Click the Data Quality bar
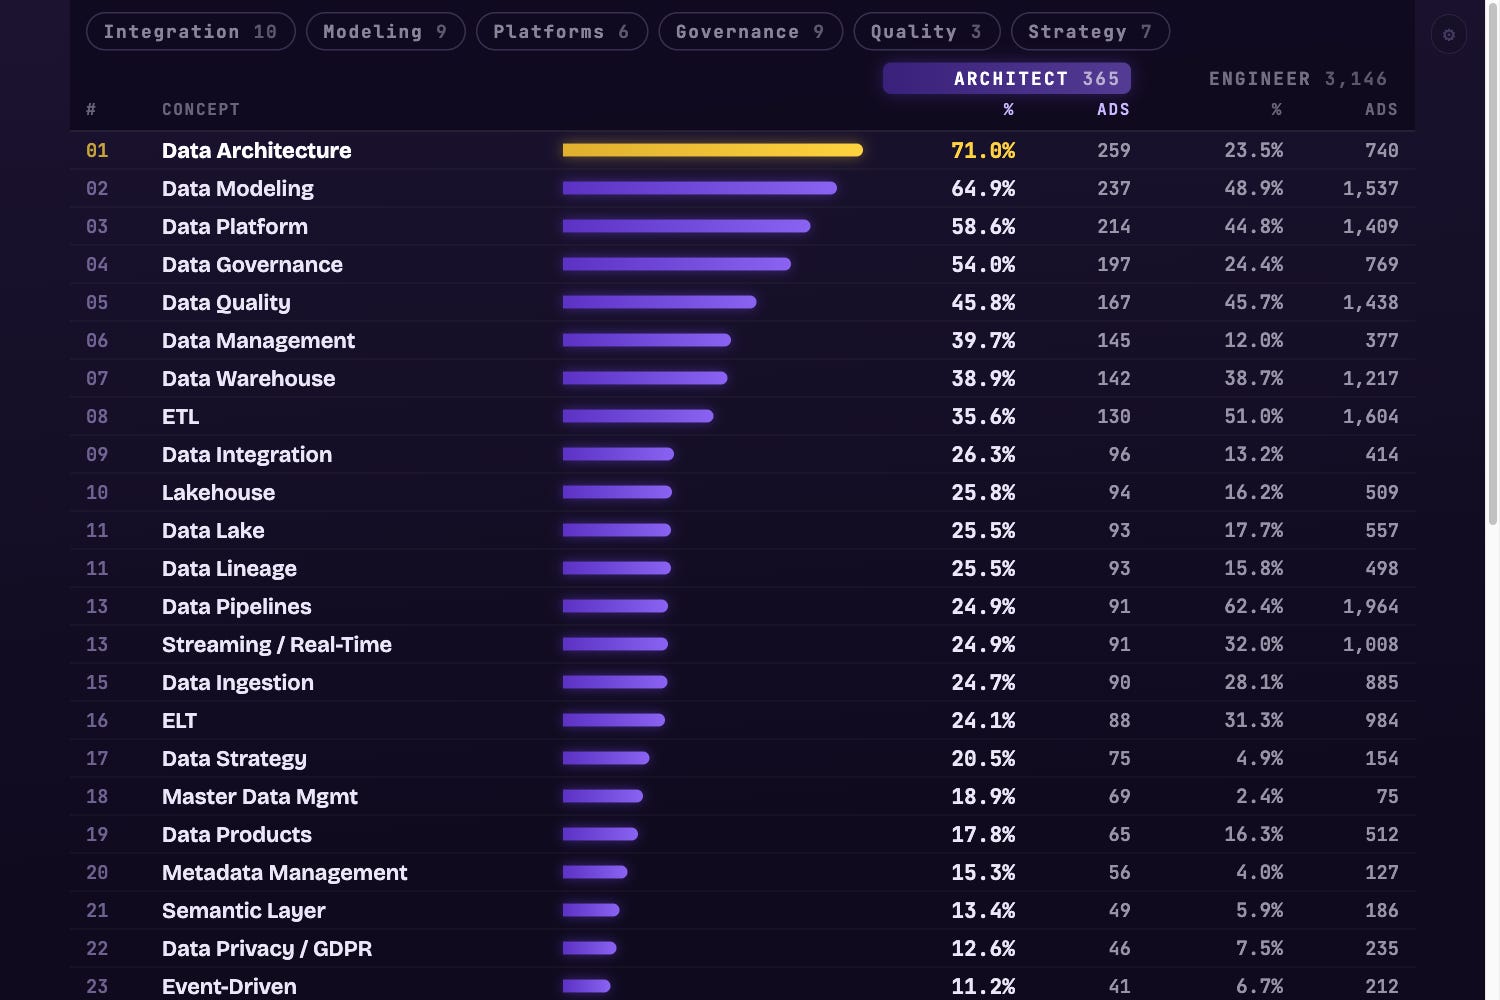The height and width of the screenshot is (1000, 1500). [x=659, y=302]
